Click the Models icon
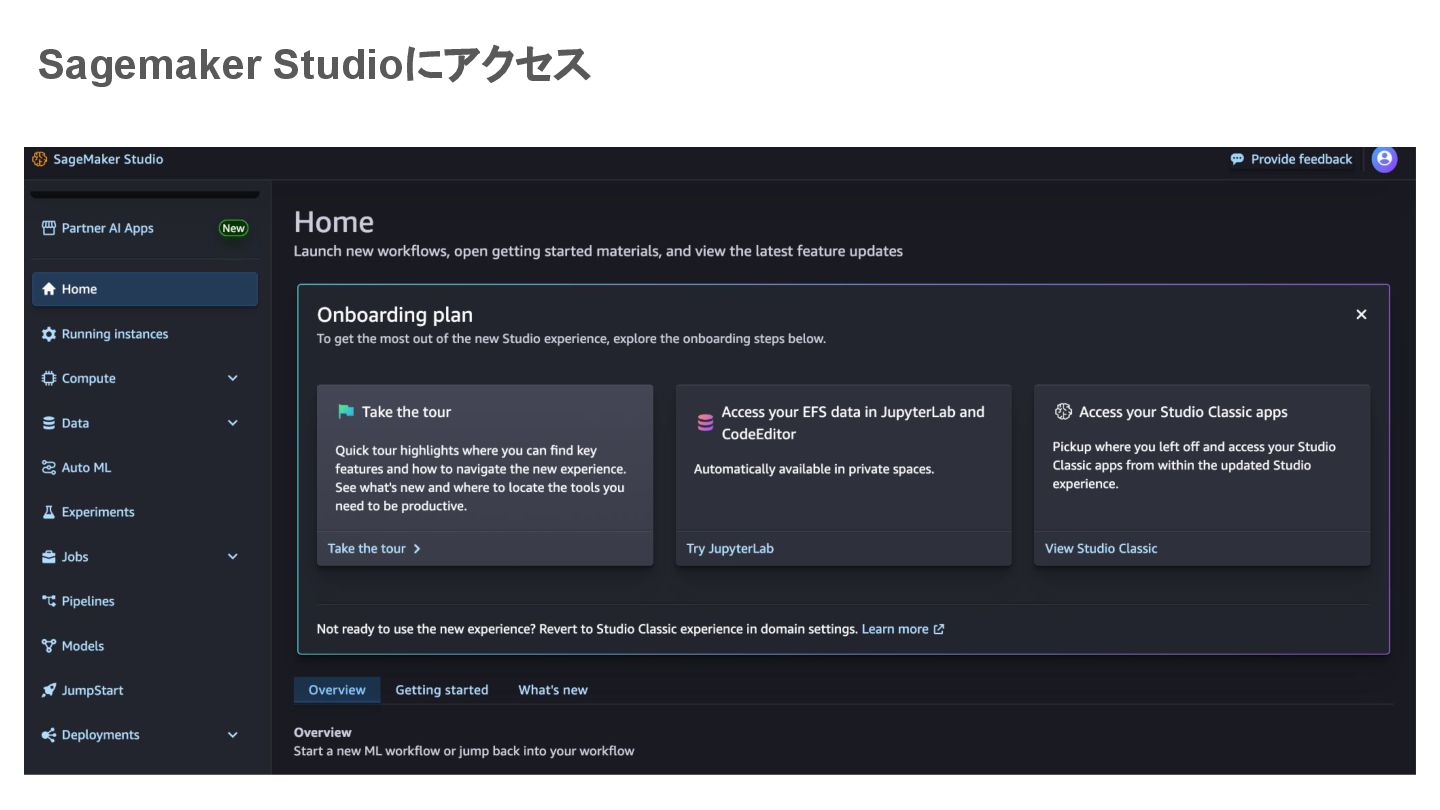Screen dimensions: 1440x810 point(48,646)
